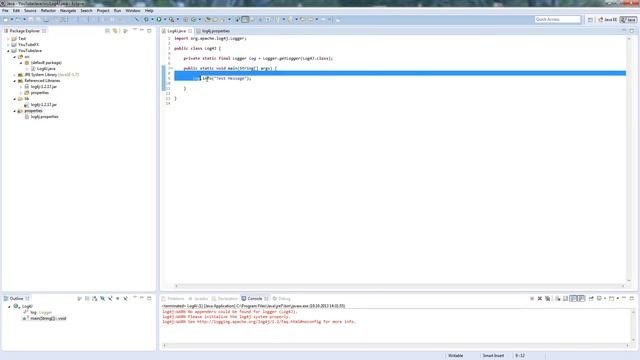This screenshot has width=640, height=360.
Task: Click Collapse All in Package Explorer
Action: [107, 31]
